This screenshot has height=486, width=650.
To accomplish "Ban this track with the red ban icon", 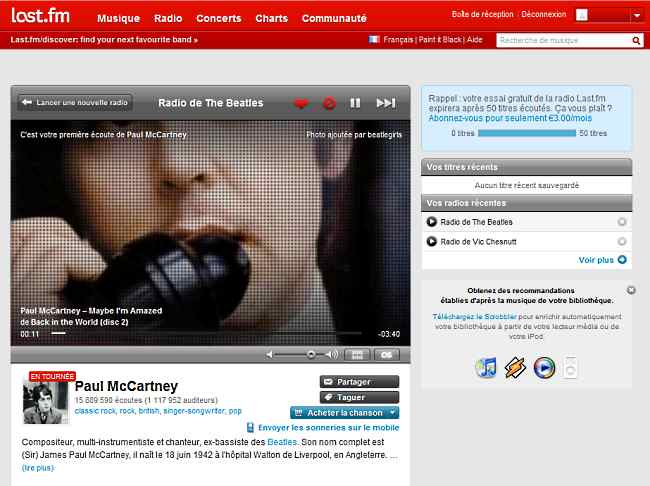I will (x=329, y=103).
